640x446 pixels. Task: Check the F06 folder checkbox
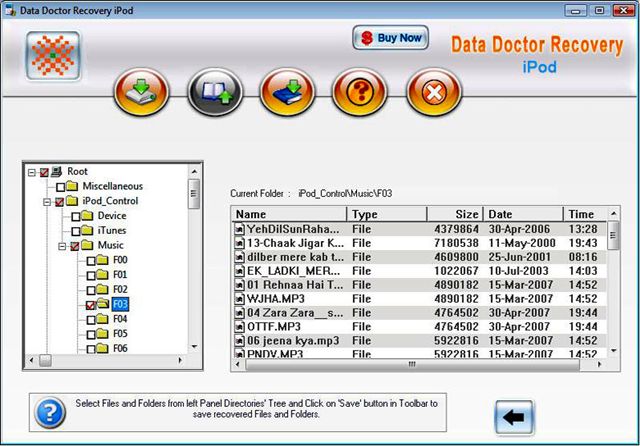[x=91, y=349]
